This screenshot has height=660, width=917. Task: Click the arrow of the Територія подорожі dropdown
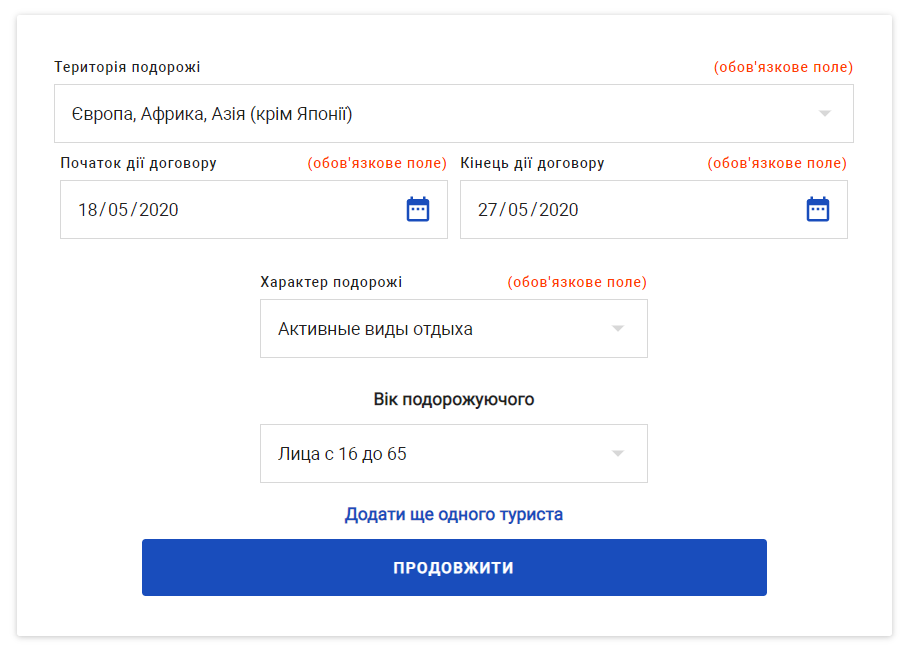[825, 114]
